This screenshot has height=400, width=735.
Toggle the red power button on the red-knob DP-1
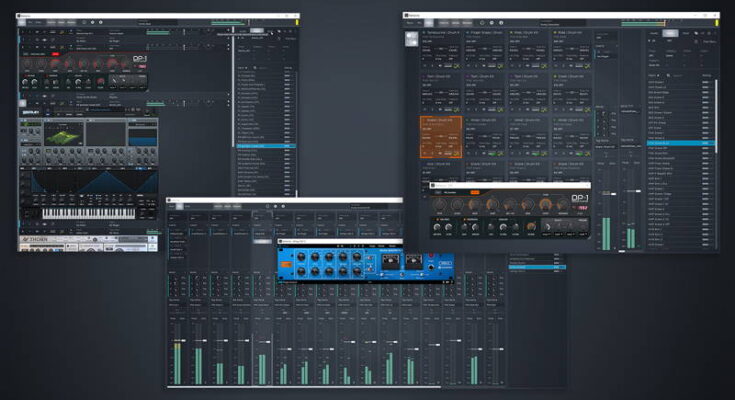(x=55, y=55)
